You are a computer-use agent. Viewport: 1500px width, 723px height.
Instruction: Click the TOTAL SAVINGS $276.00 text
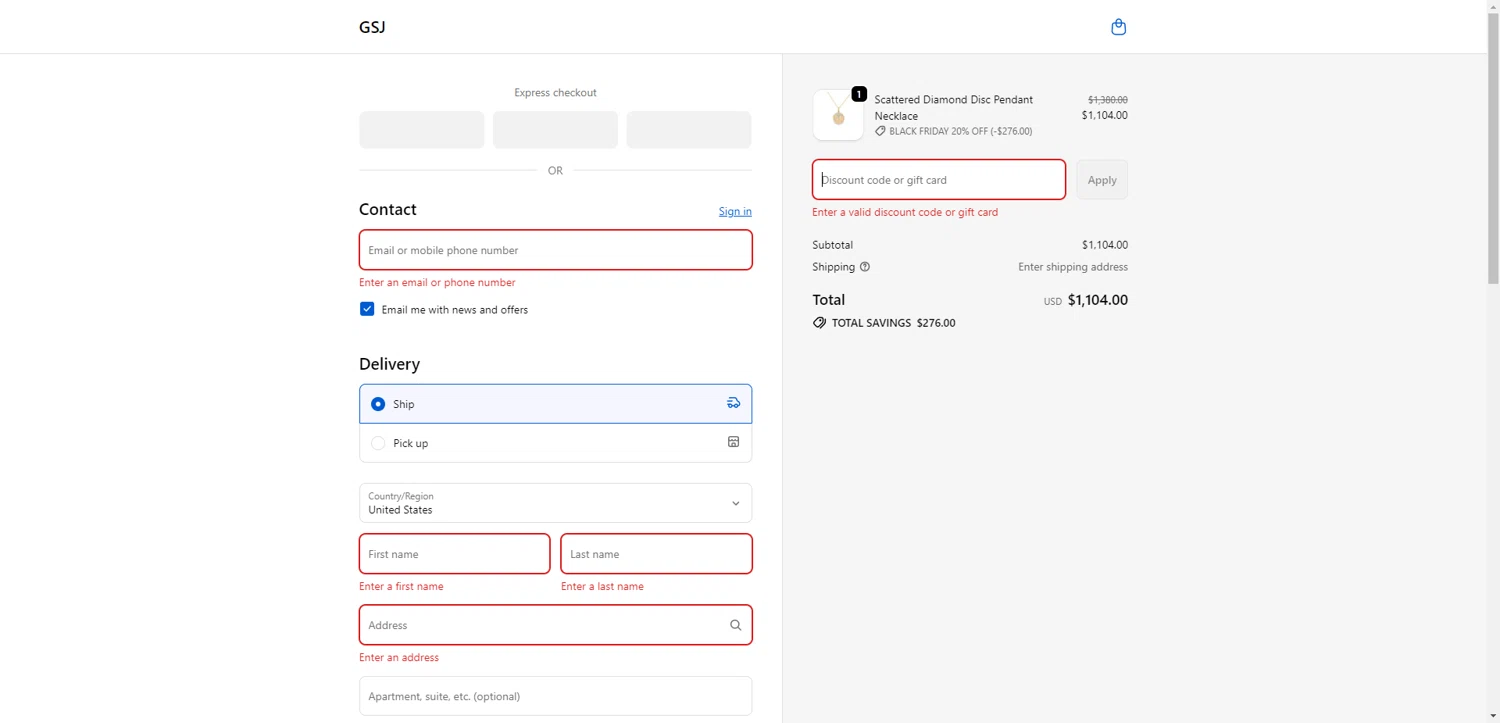893,323
